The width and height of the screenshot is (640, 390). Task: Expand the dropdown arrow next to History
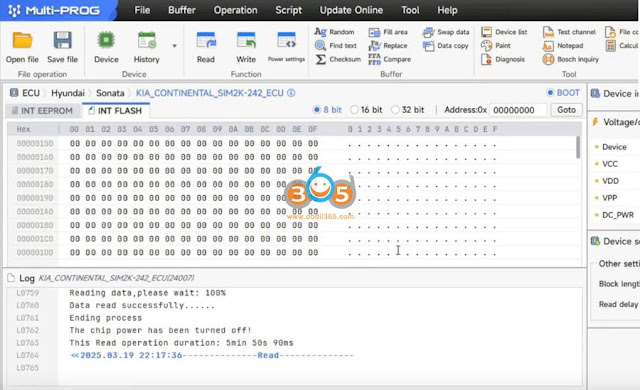174,46
